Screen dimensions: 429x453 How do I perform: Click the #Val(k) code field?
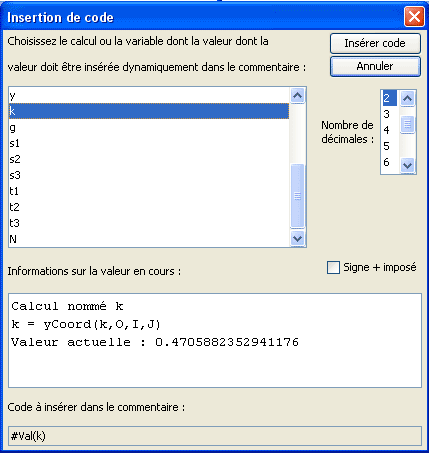(x=215, y=436)
